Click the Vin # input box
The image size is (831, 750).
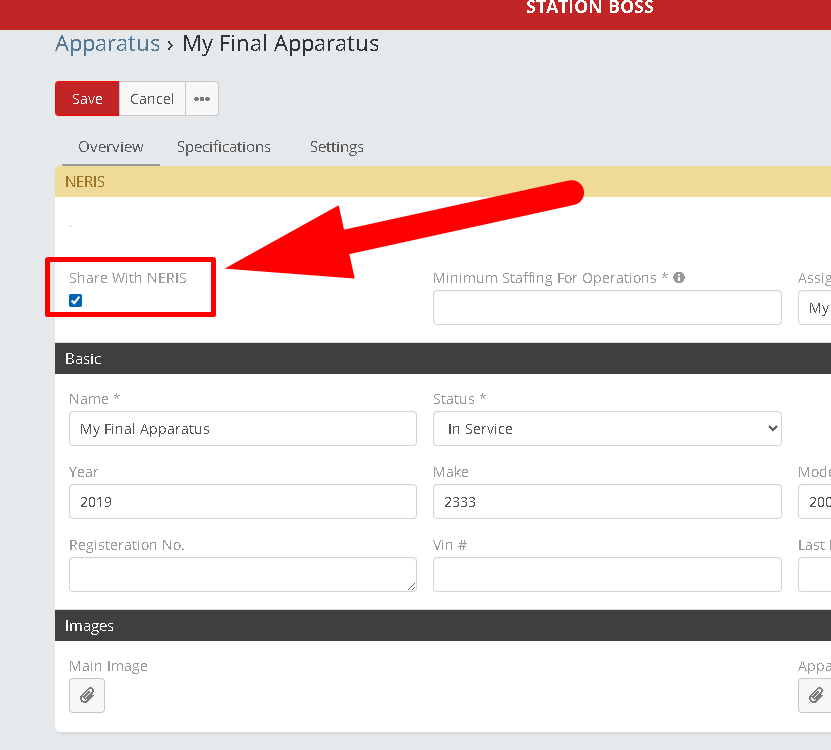(607, 574)
